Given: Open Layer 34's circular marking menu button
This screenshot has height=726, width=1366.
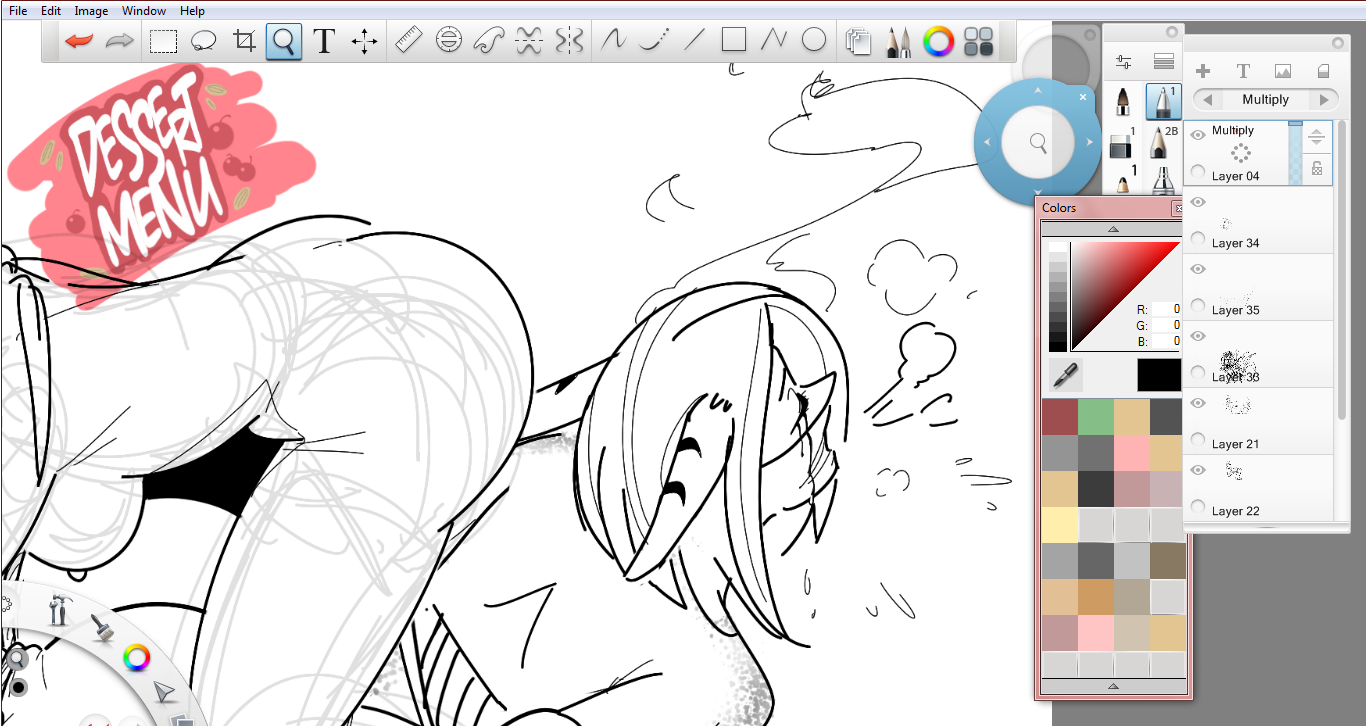Looking at the screenshot, I should [1198, 238].
